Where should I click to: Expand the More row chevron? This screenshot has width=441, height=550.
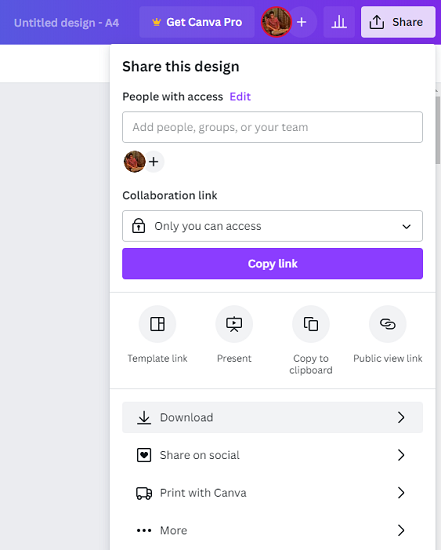tap(401, 530)
